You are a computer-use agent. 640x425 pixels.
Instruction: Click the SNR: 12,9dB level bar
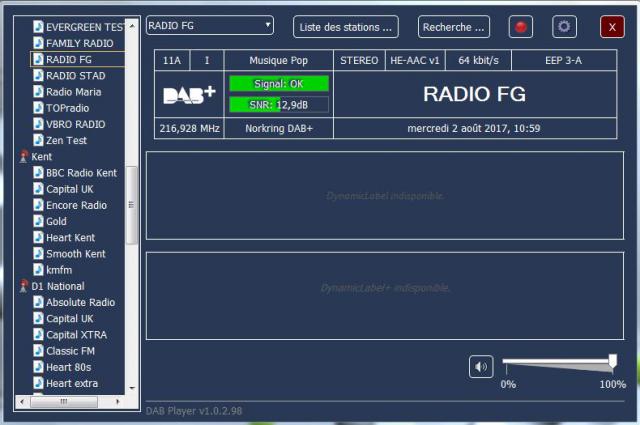pyautogui.click(x=279, y=105)
